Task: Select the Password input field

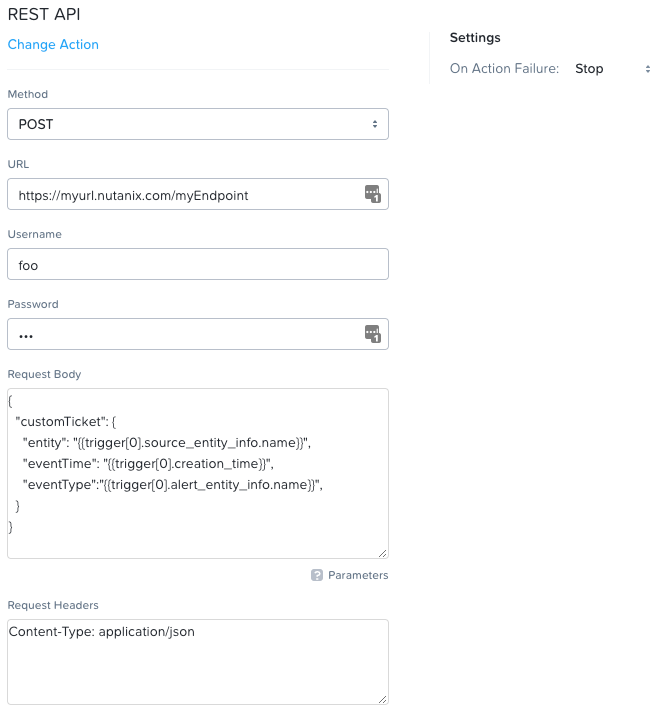Action: click(185, 334)
